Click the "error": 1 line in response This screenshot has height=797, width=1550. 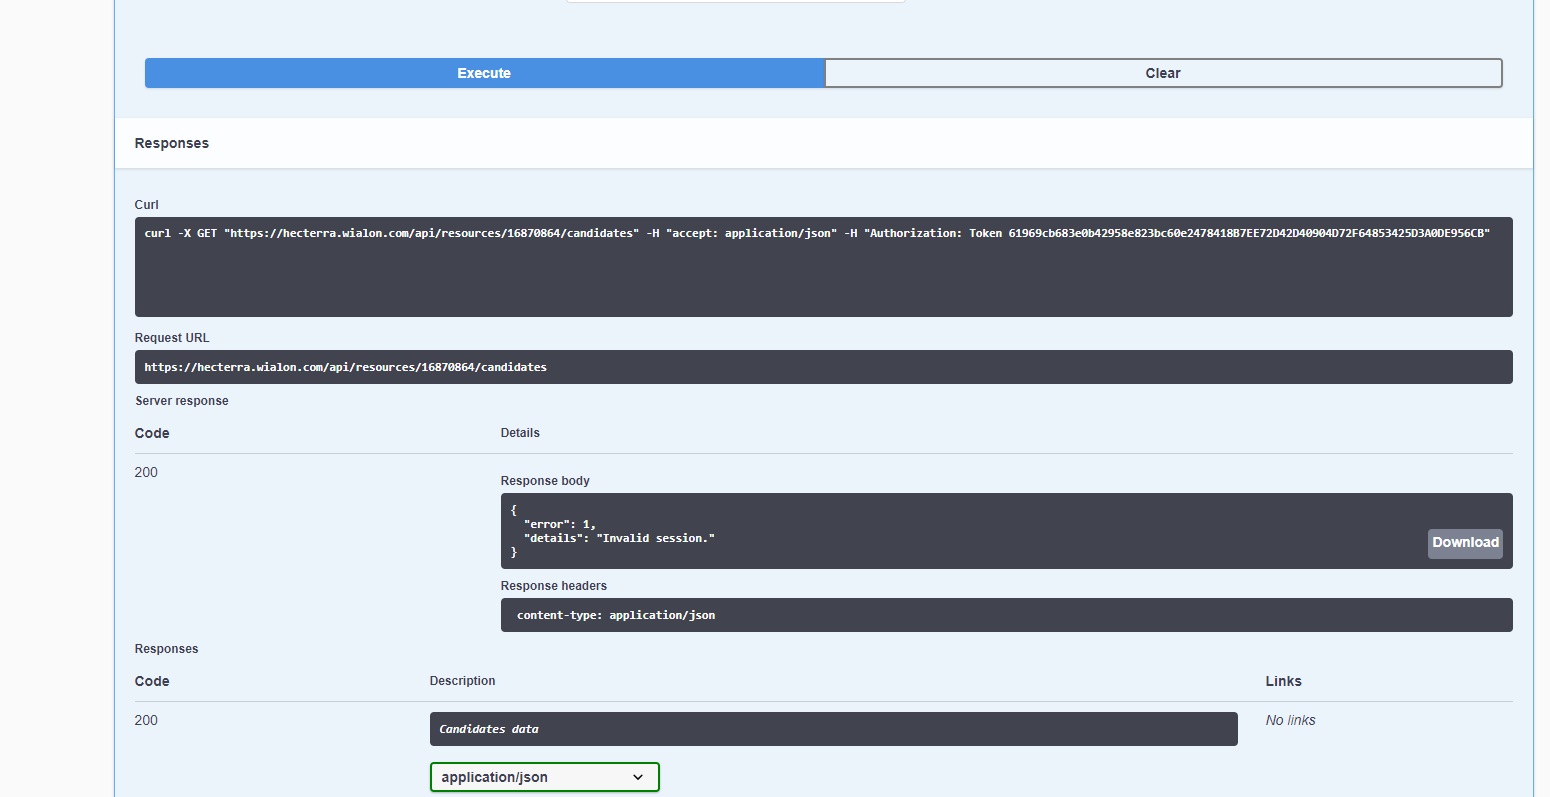[x=559, y=524]
